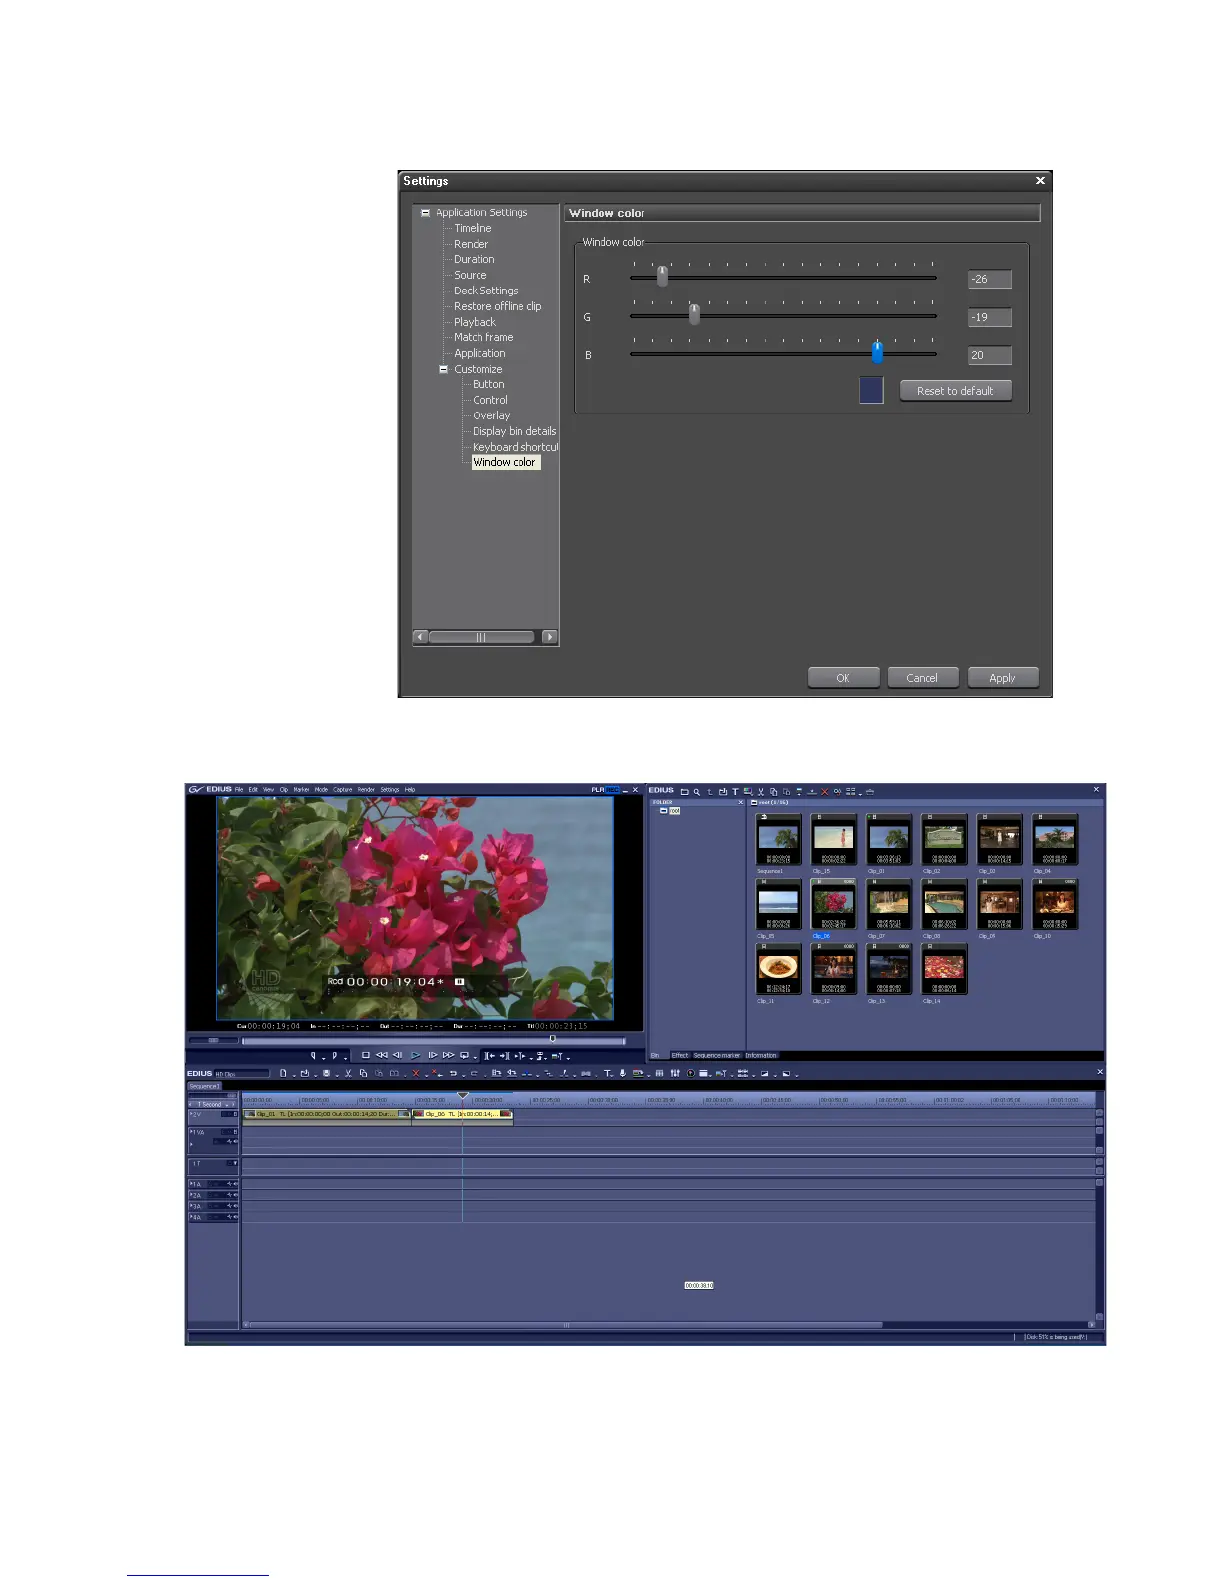Screen dimensions: 1224x1584
Task: Click the Cut scissors icon on timeline toolbar
Action: 348,1073
